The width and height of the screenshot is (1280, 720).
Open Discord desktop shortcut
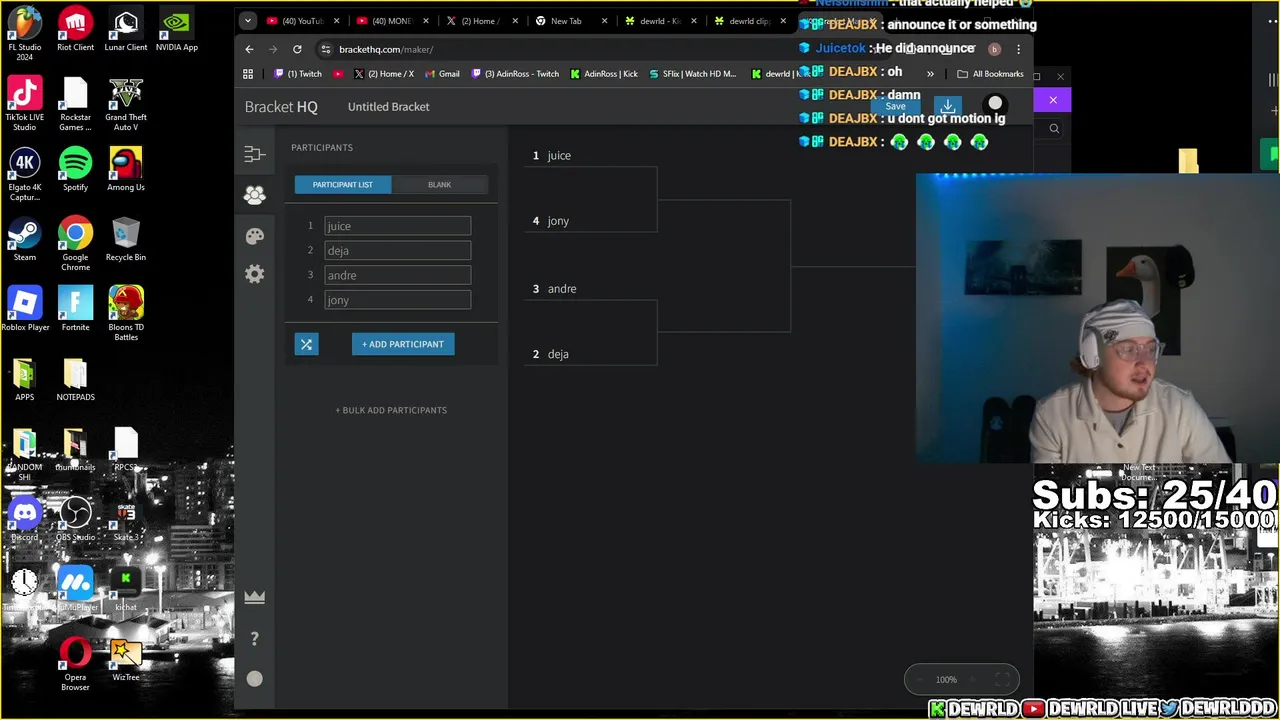pyautogui.click(x=25, y=519)
